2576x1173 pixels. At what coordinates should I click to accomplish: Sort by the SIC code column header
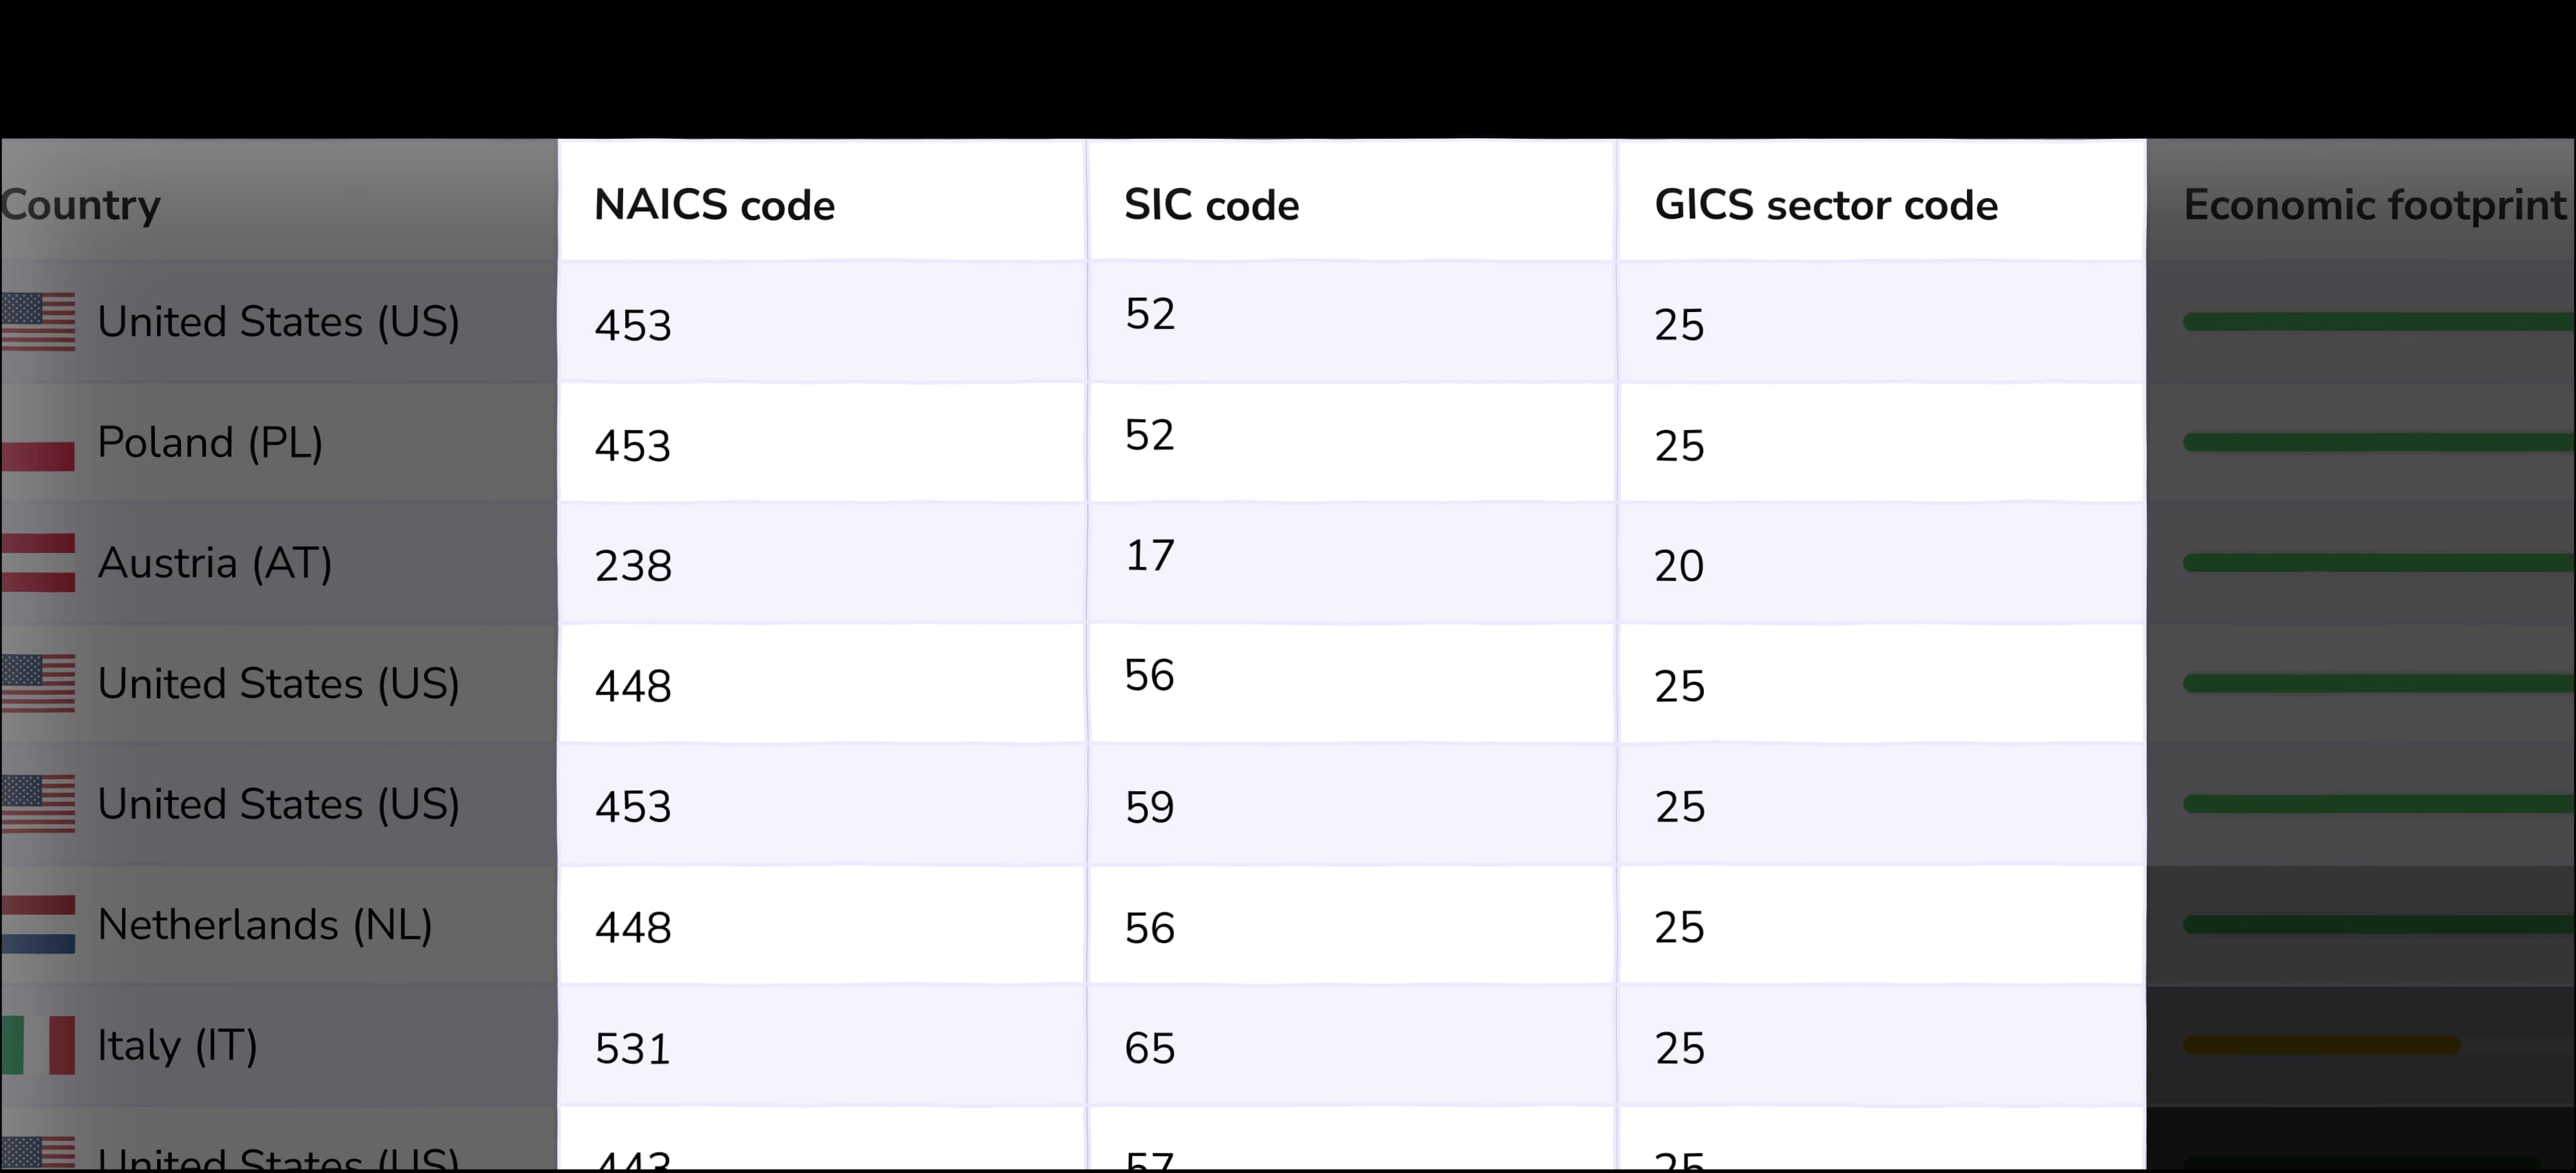point(1211,205)
